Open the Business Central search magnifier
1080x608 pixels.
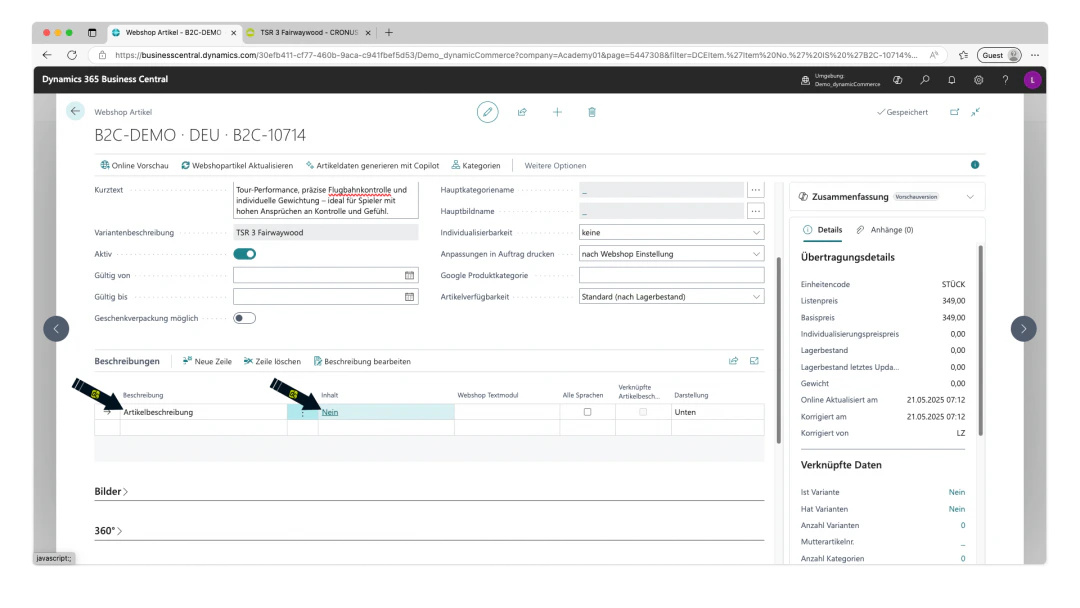pos(924,80)
